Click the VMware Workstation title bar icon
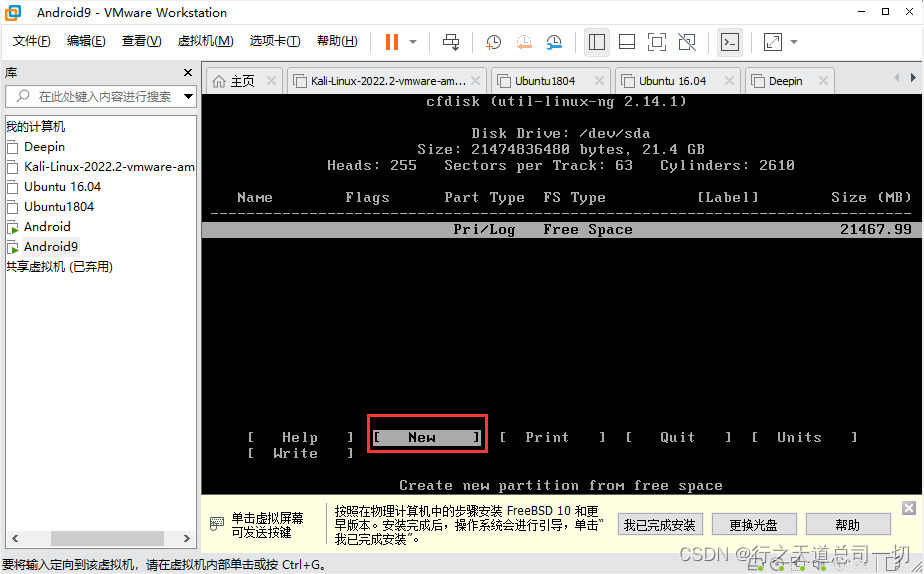Image resolution: width=924 pixels, height=574 pixels. point(13,12)
